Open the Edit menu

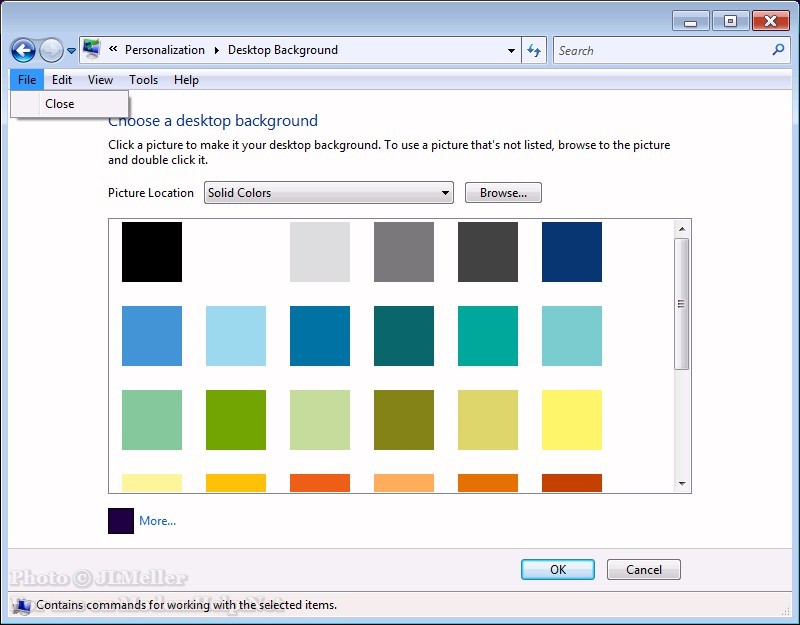(x=62, y=80)
